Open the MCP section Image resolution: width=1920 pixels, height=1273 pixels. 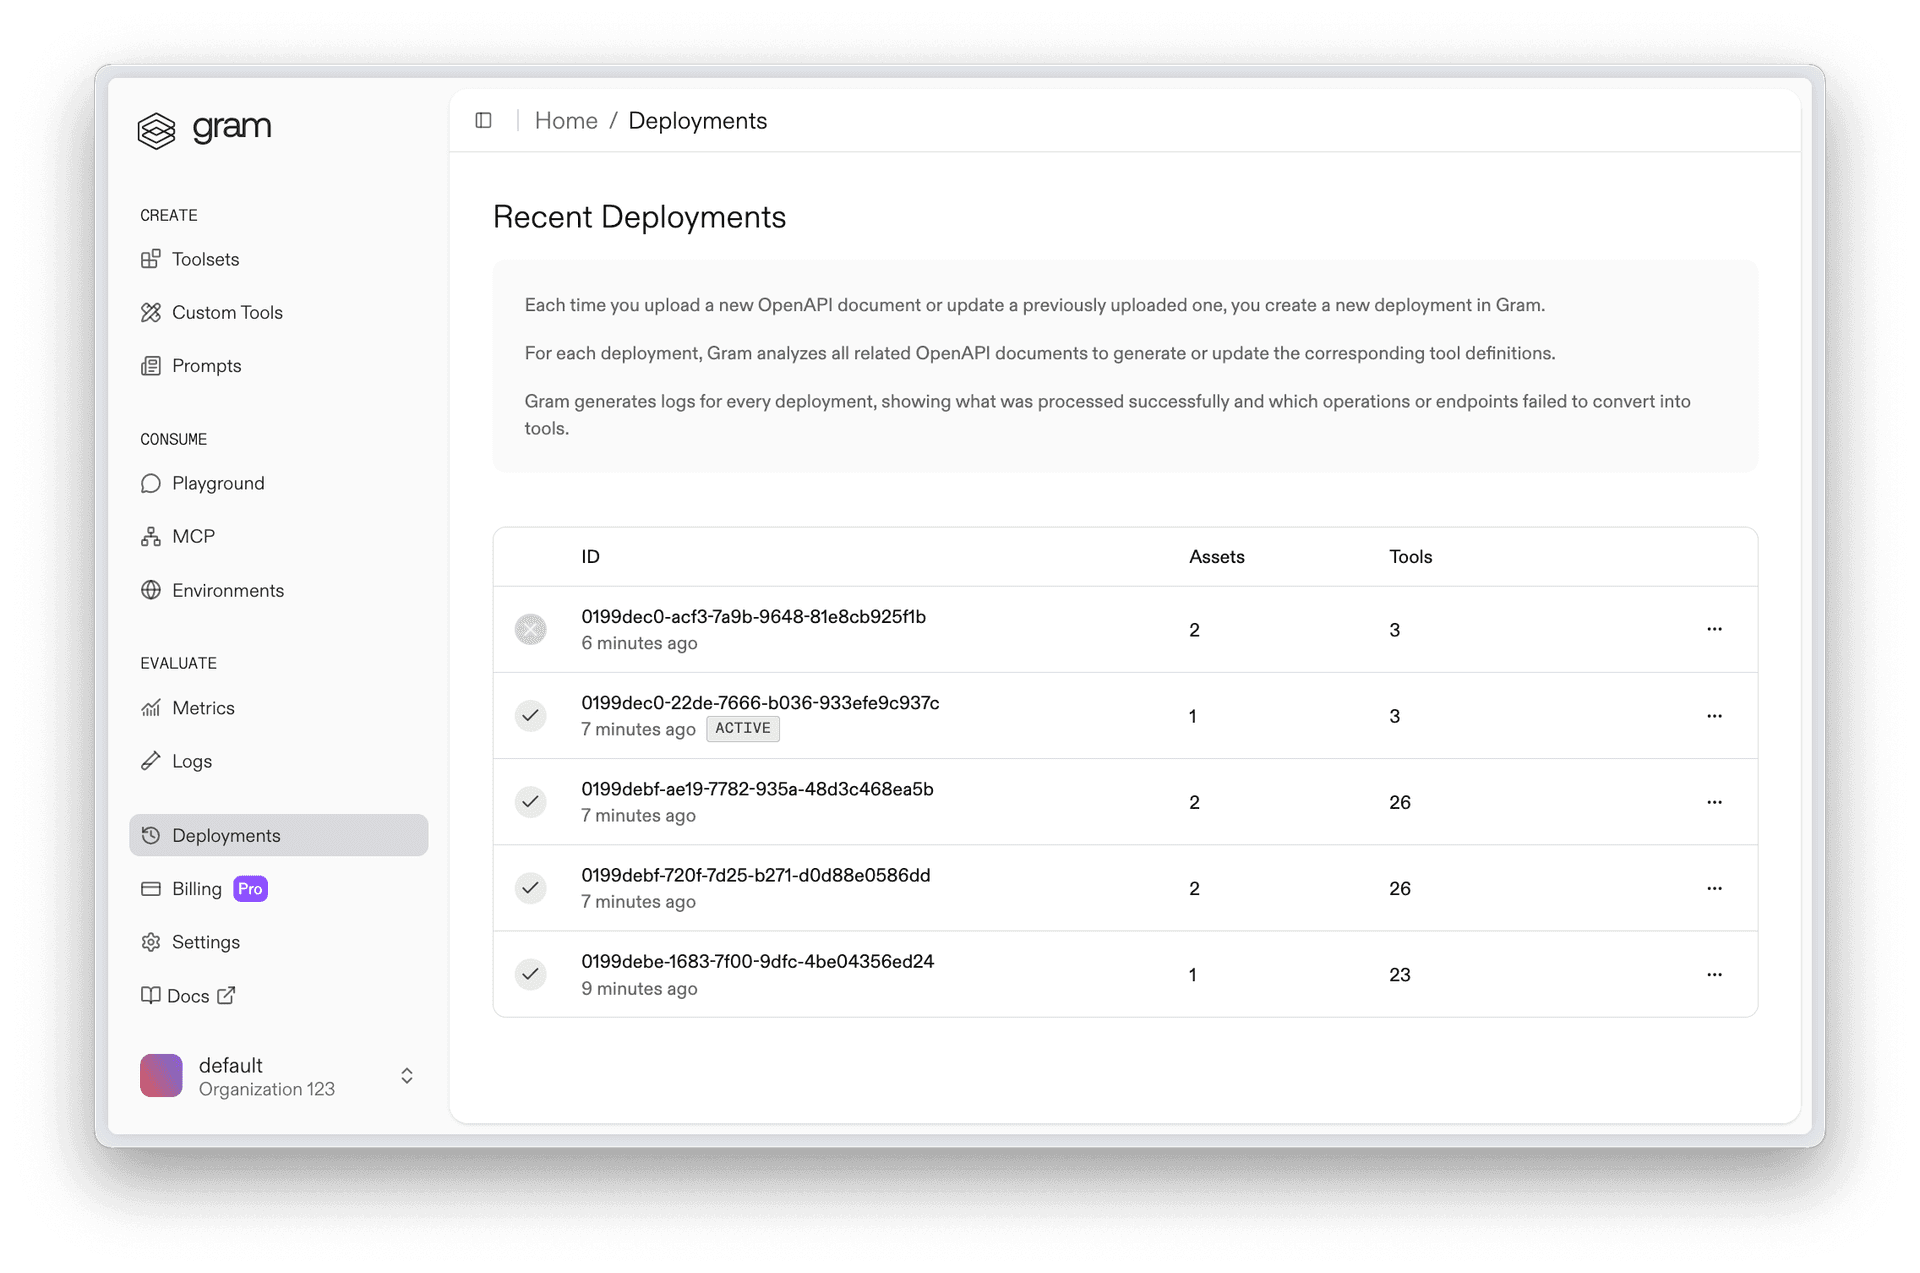tap(192, 536)
